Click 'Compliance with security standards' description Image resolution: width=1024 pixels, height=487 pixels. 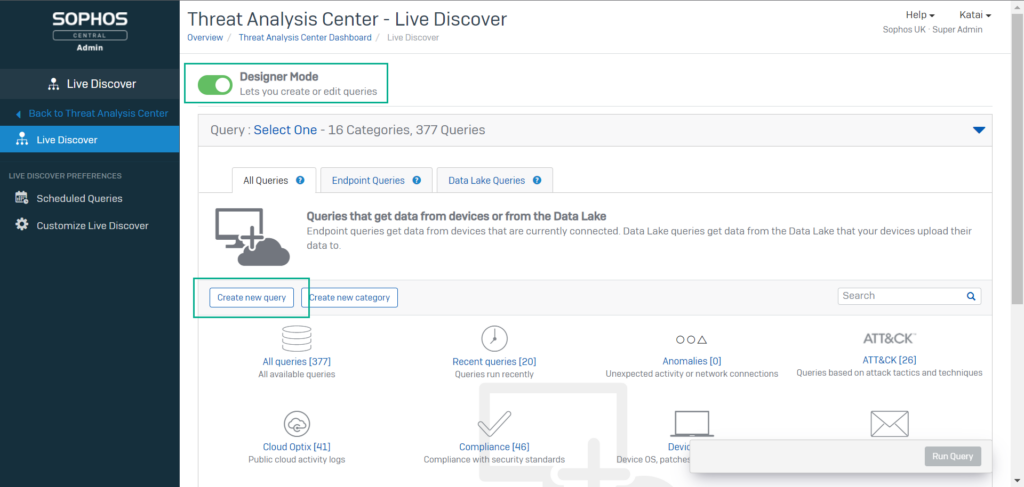pos(494,460)
